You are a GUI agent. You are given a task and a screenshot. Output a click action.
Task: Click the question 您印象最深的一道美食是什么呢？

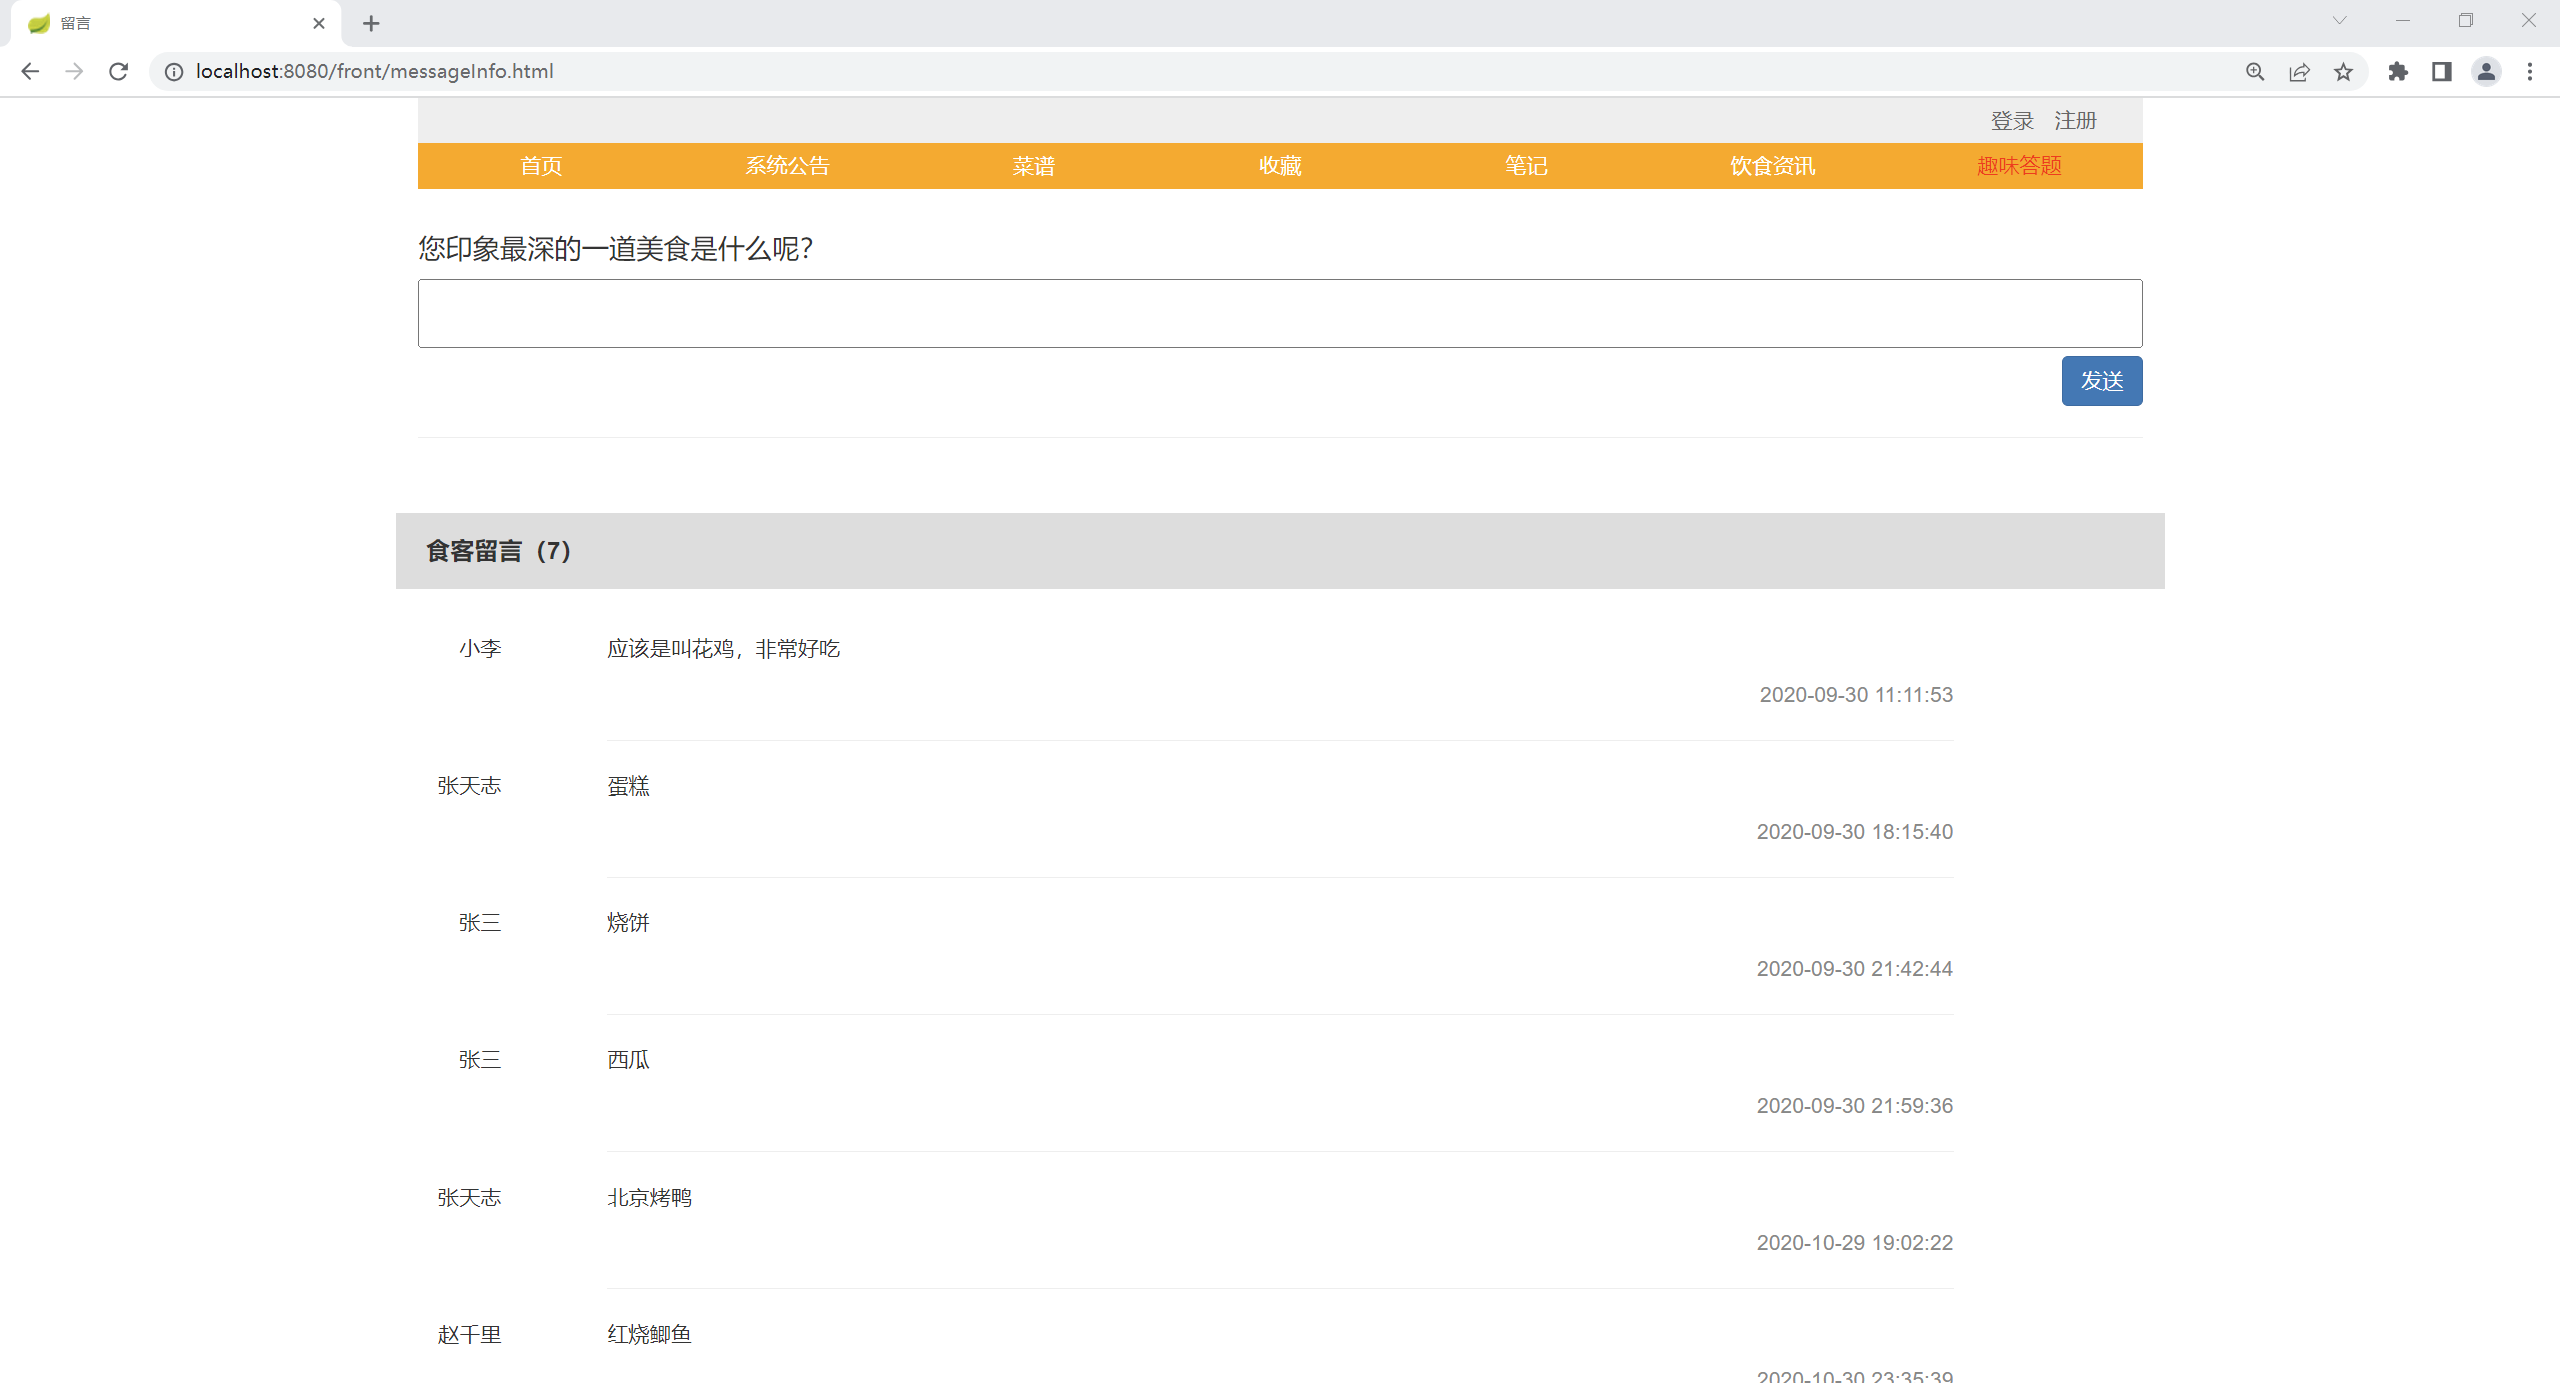click(x=616, y=249)
